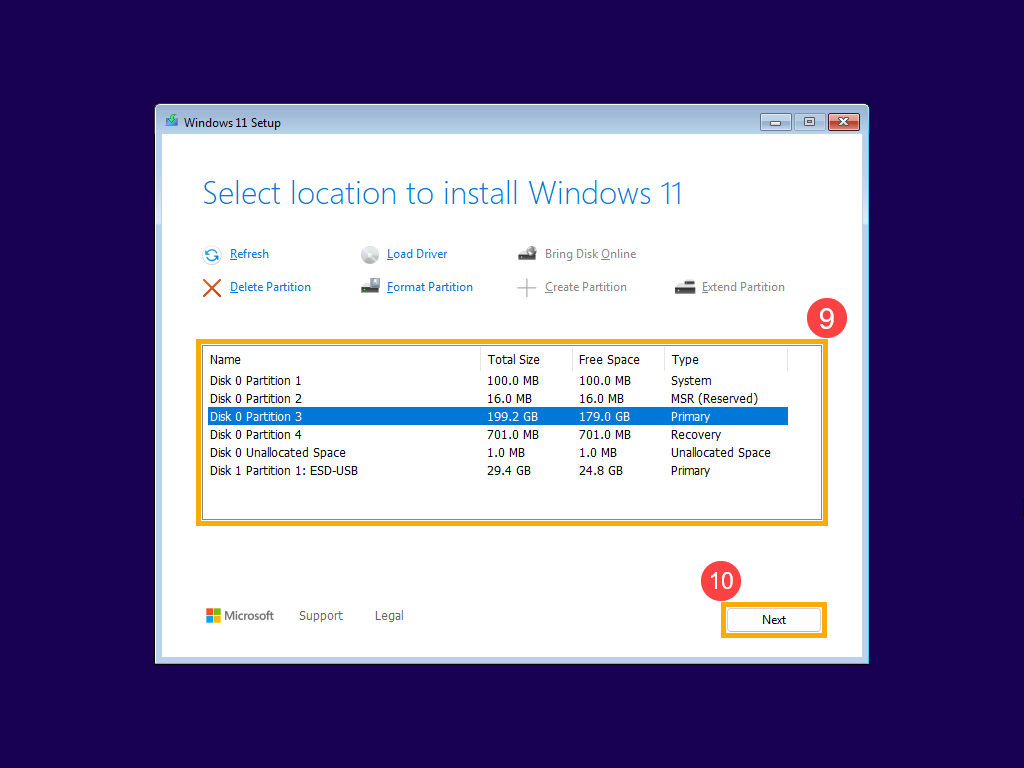This screenshot has width=1024, height=768.
Task: Click the 179.0 GB free space cell
Action: [x=604, y=417]
